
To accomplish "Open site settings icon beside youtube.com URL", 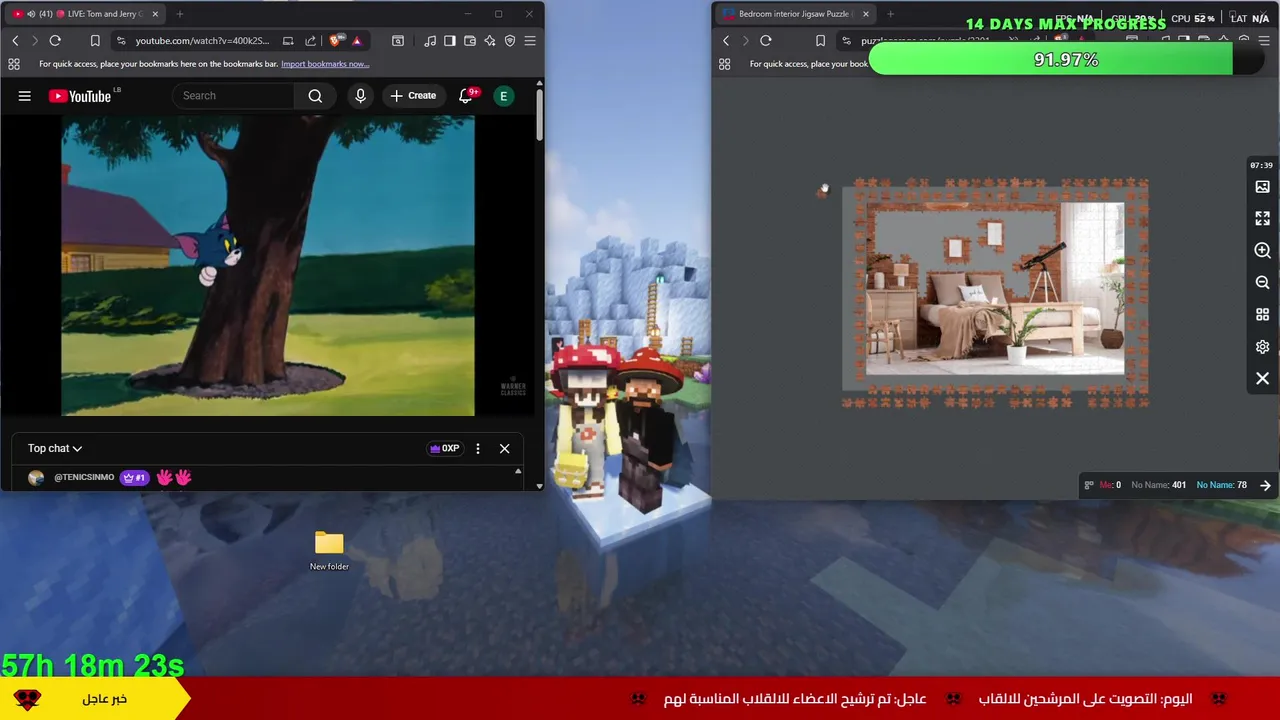I will pyautogui.click(x=121, y=40).
